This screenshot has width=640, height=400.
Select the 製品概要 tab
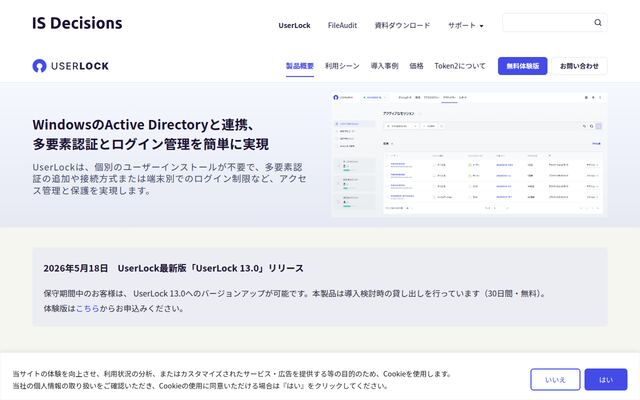tap(300, 66)
